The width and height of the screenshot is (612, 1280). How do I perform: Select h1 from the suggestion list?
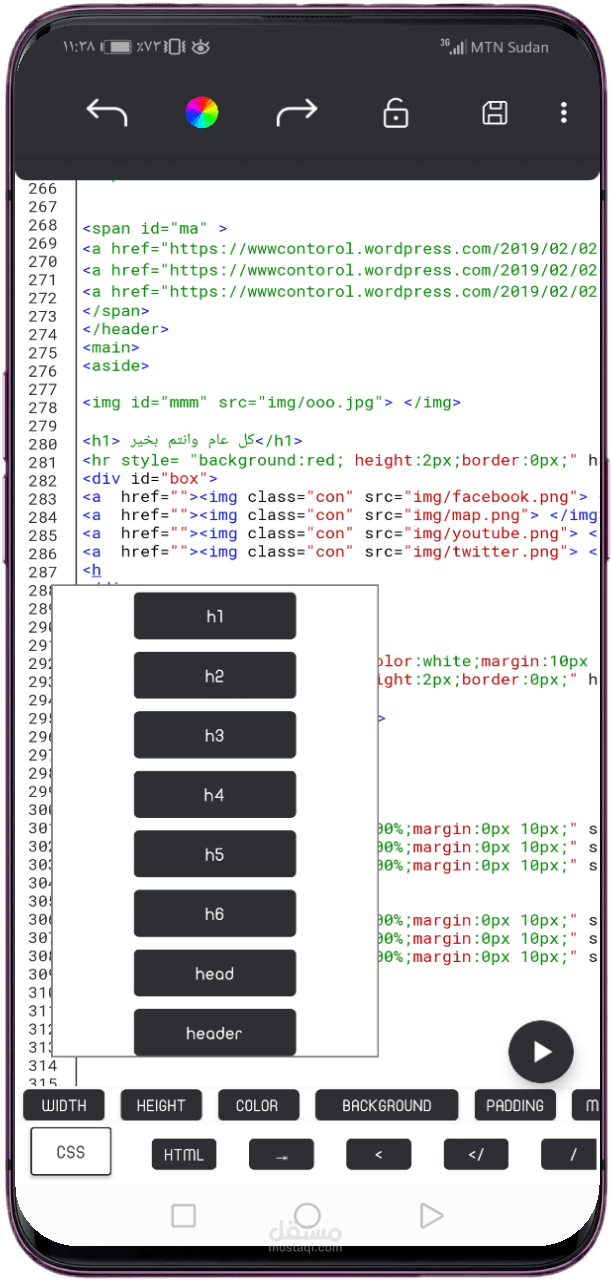(215, 616)
